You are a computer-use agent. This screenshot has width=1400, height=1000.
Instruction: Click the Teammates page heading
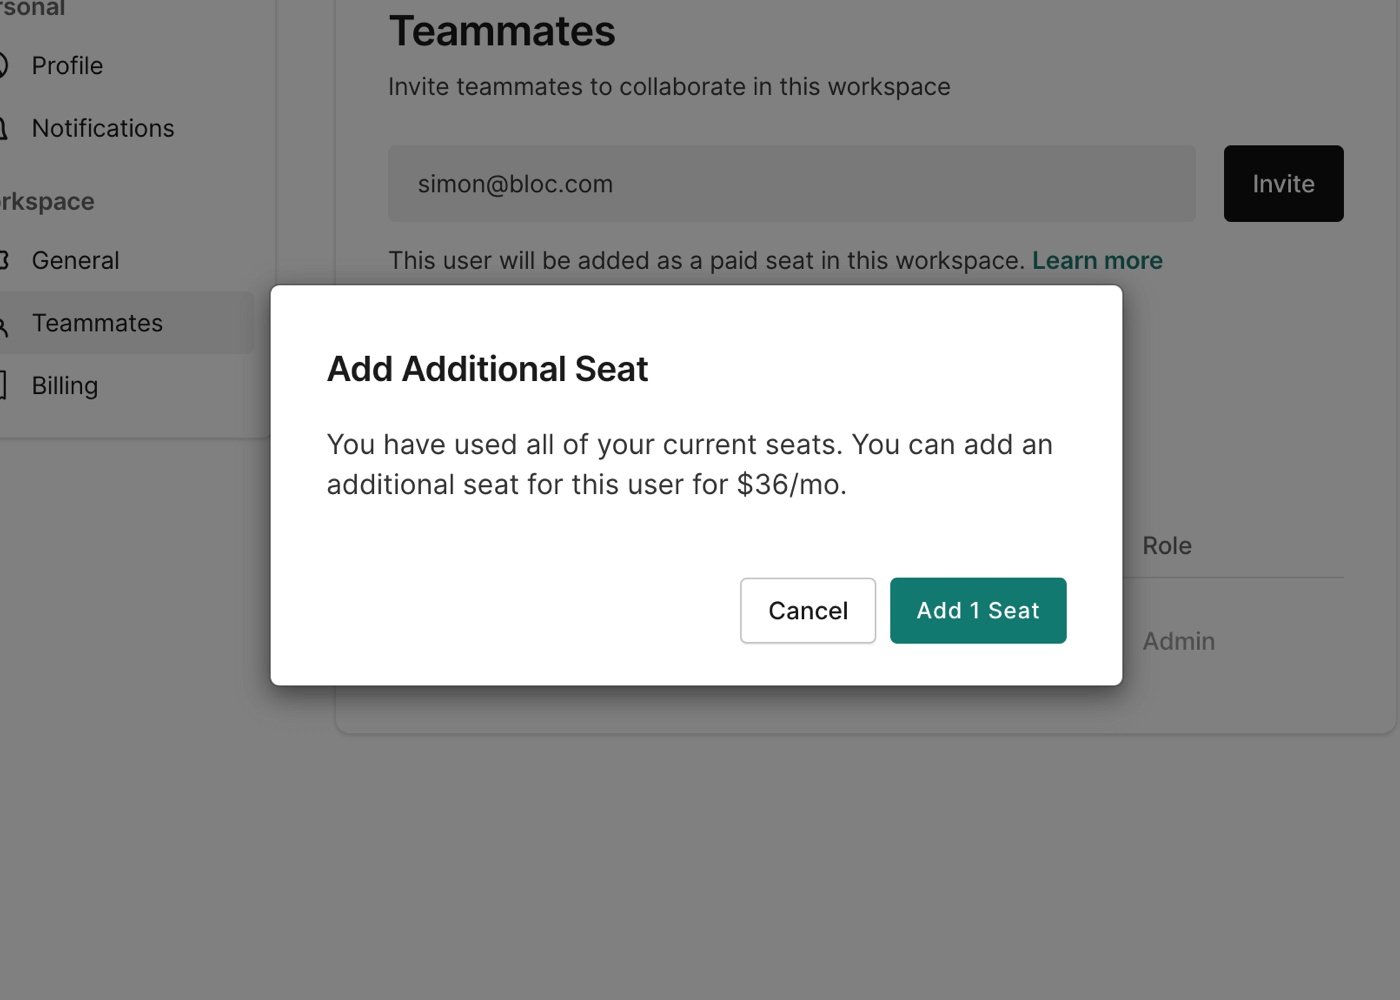pos(501,32)
